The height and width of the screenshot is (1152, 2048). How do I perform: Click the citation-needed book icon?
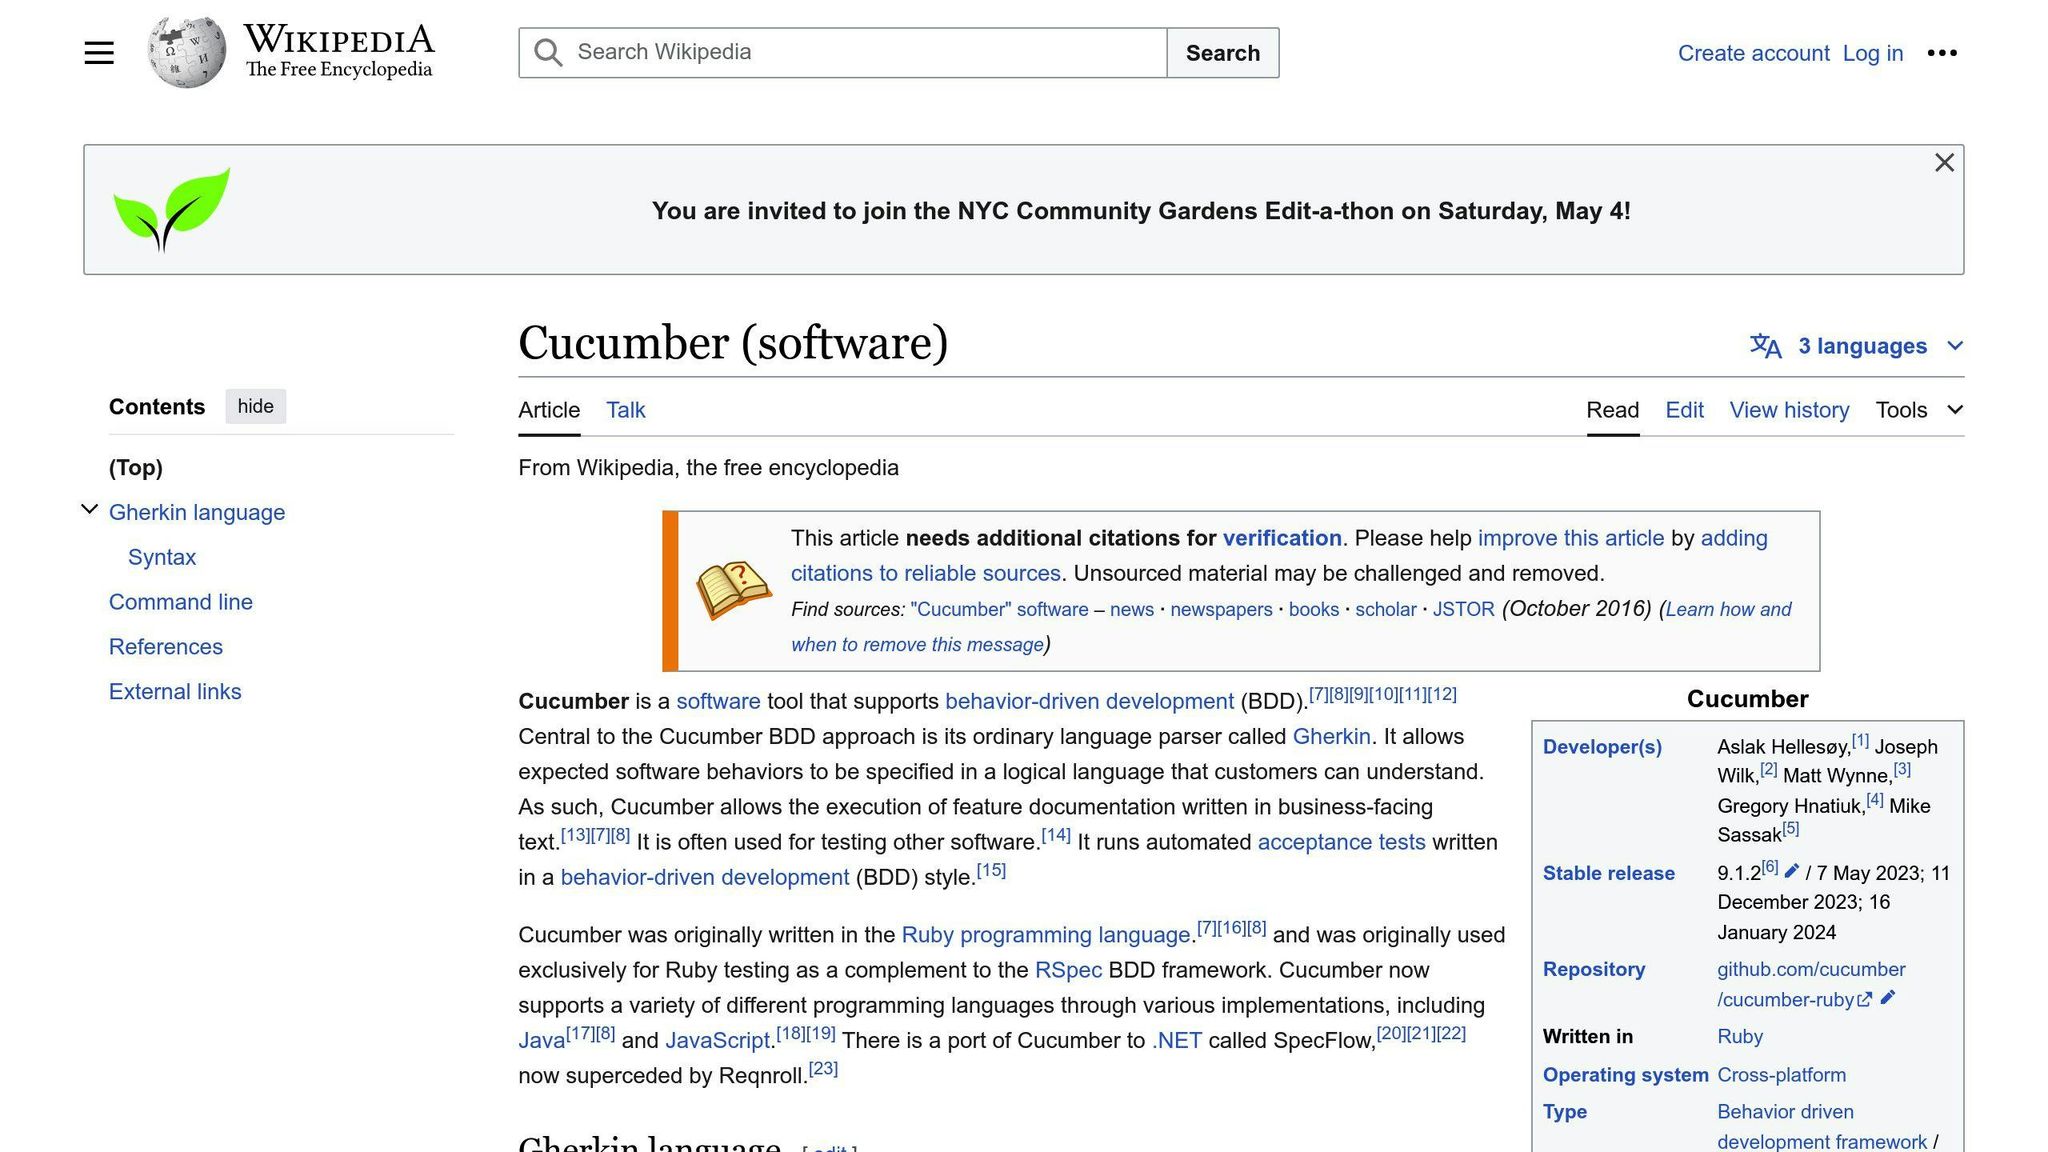733,590
